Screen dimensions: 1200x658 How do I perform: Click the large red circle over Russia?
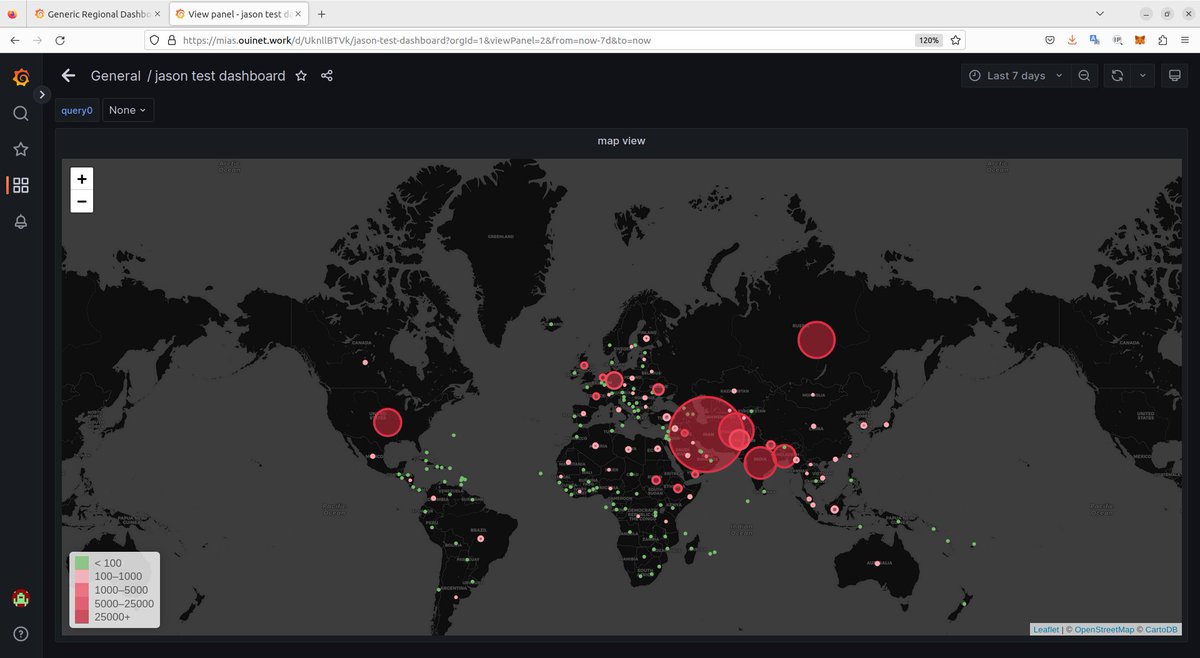point(816,340)
